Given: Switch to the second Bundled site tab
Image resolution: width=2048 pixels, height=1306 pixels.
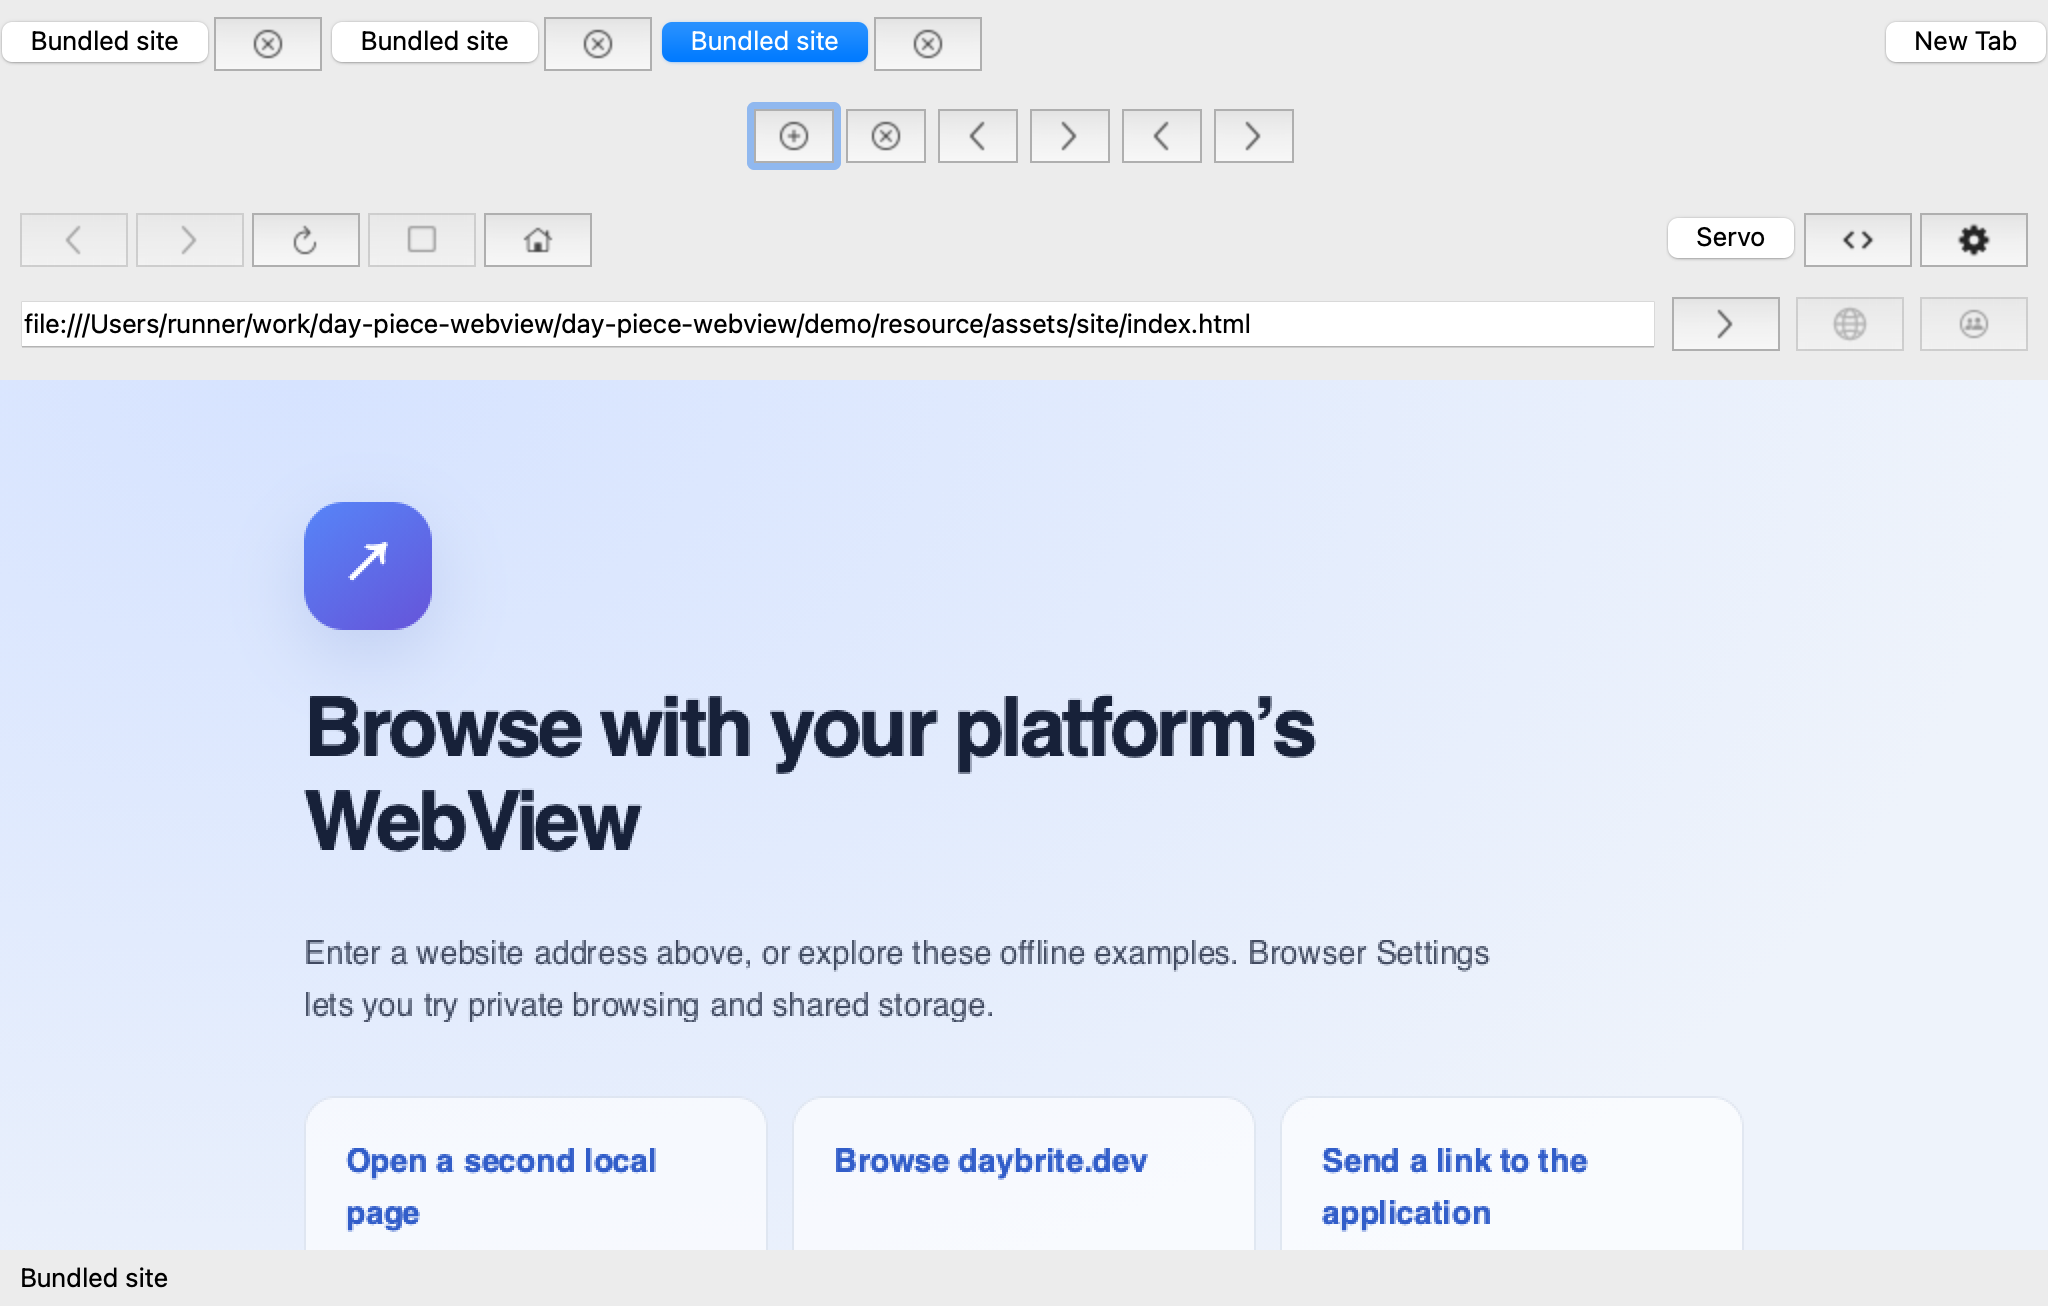Looking at the screenshot, I should click(x=435, y=42).
